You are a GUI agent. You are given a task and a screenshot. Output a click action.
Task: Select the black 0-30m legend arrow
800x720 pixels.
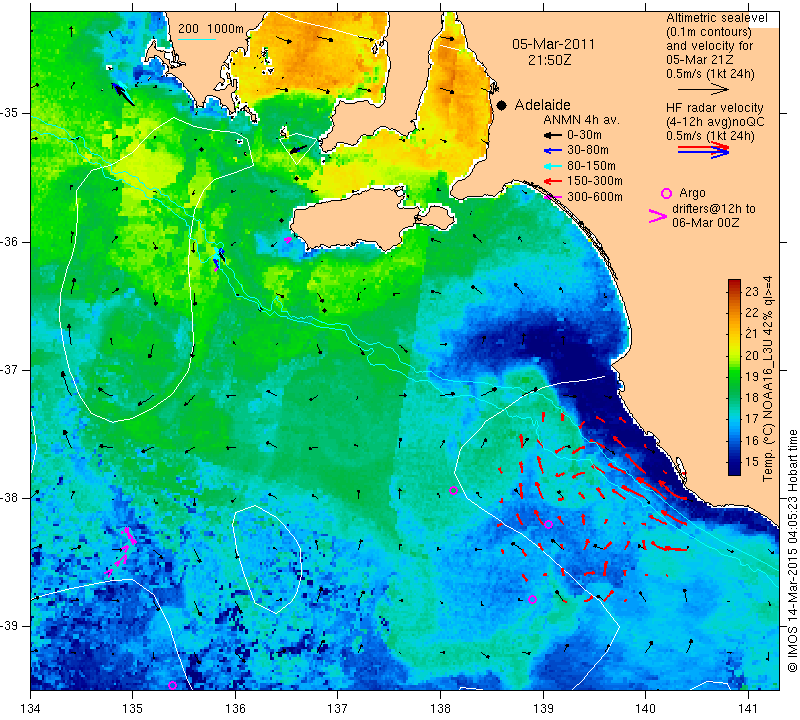pos(553,135)
